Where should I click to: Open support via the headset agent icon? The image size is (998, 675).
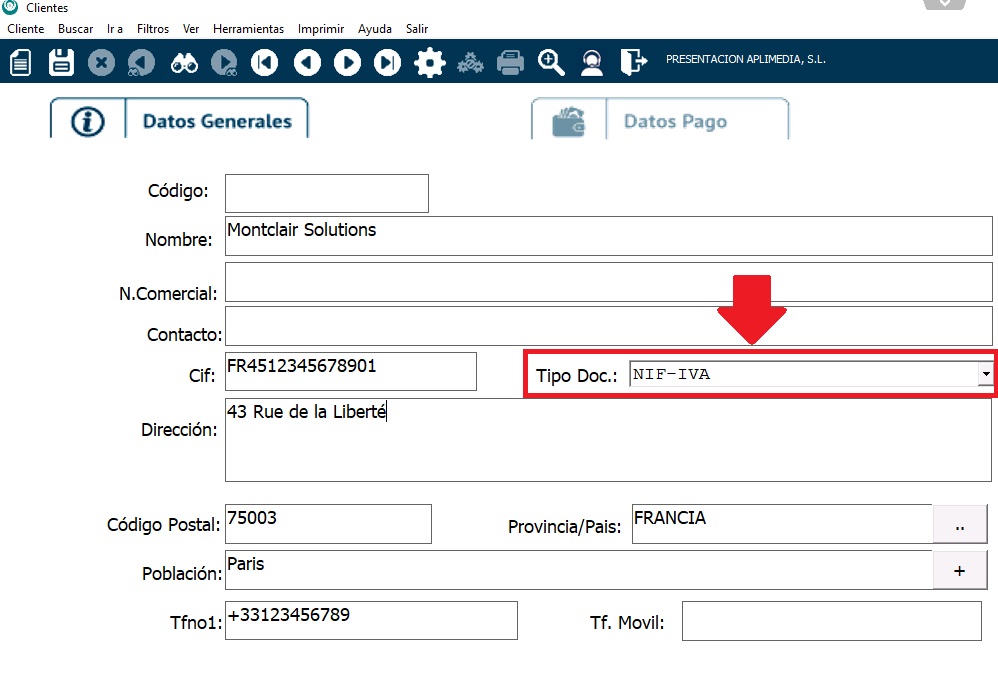pyautogui.click(x=592, y=63)
